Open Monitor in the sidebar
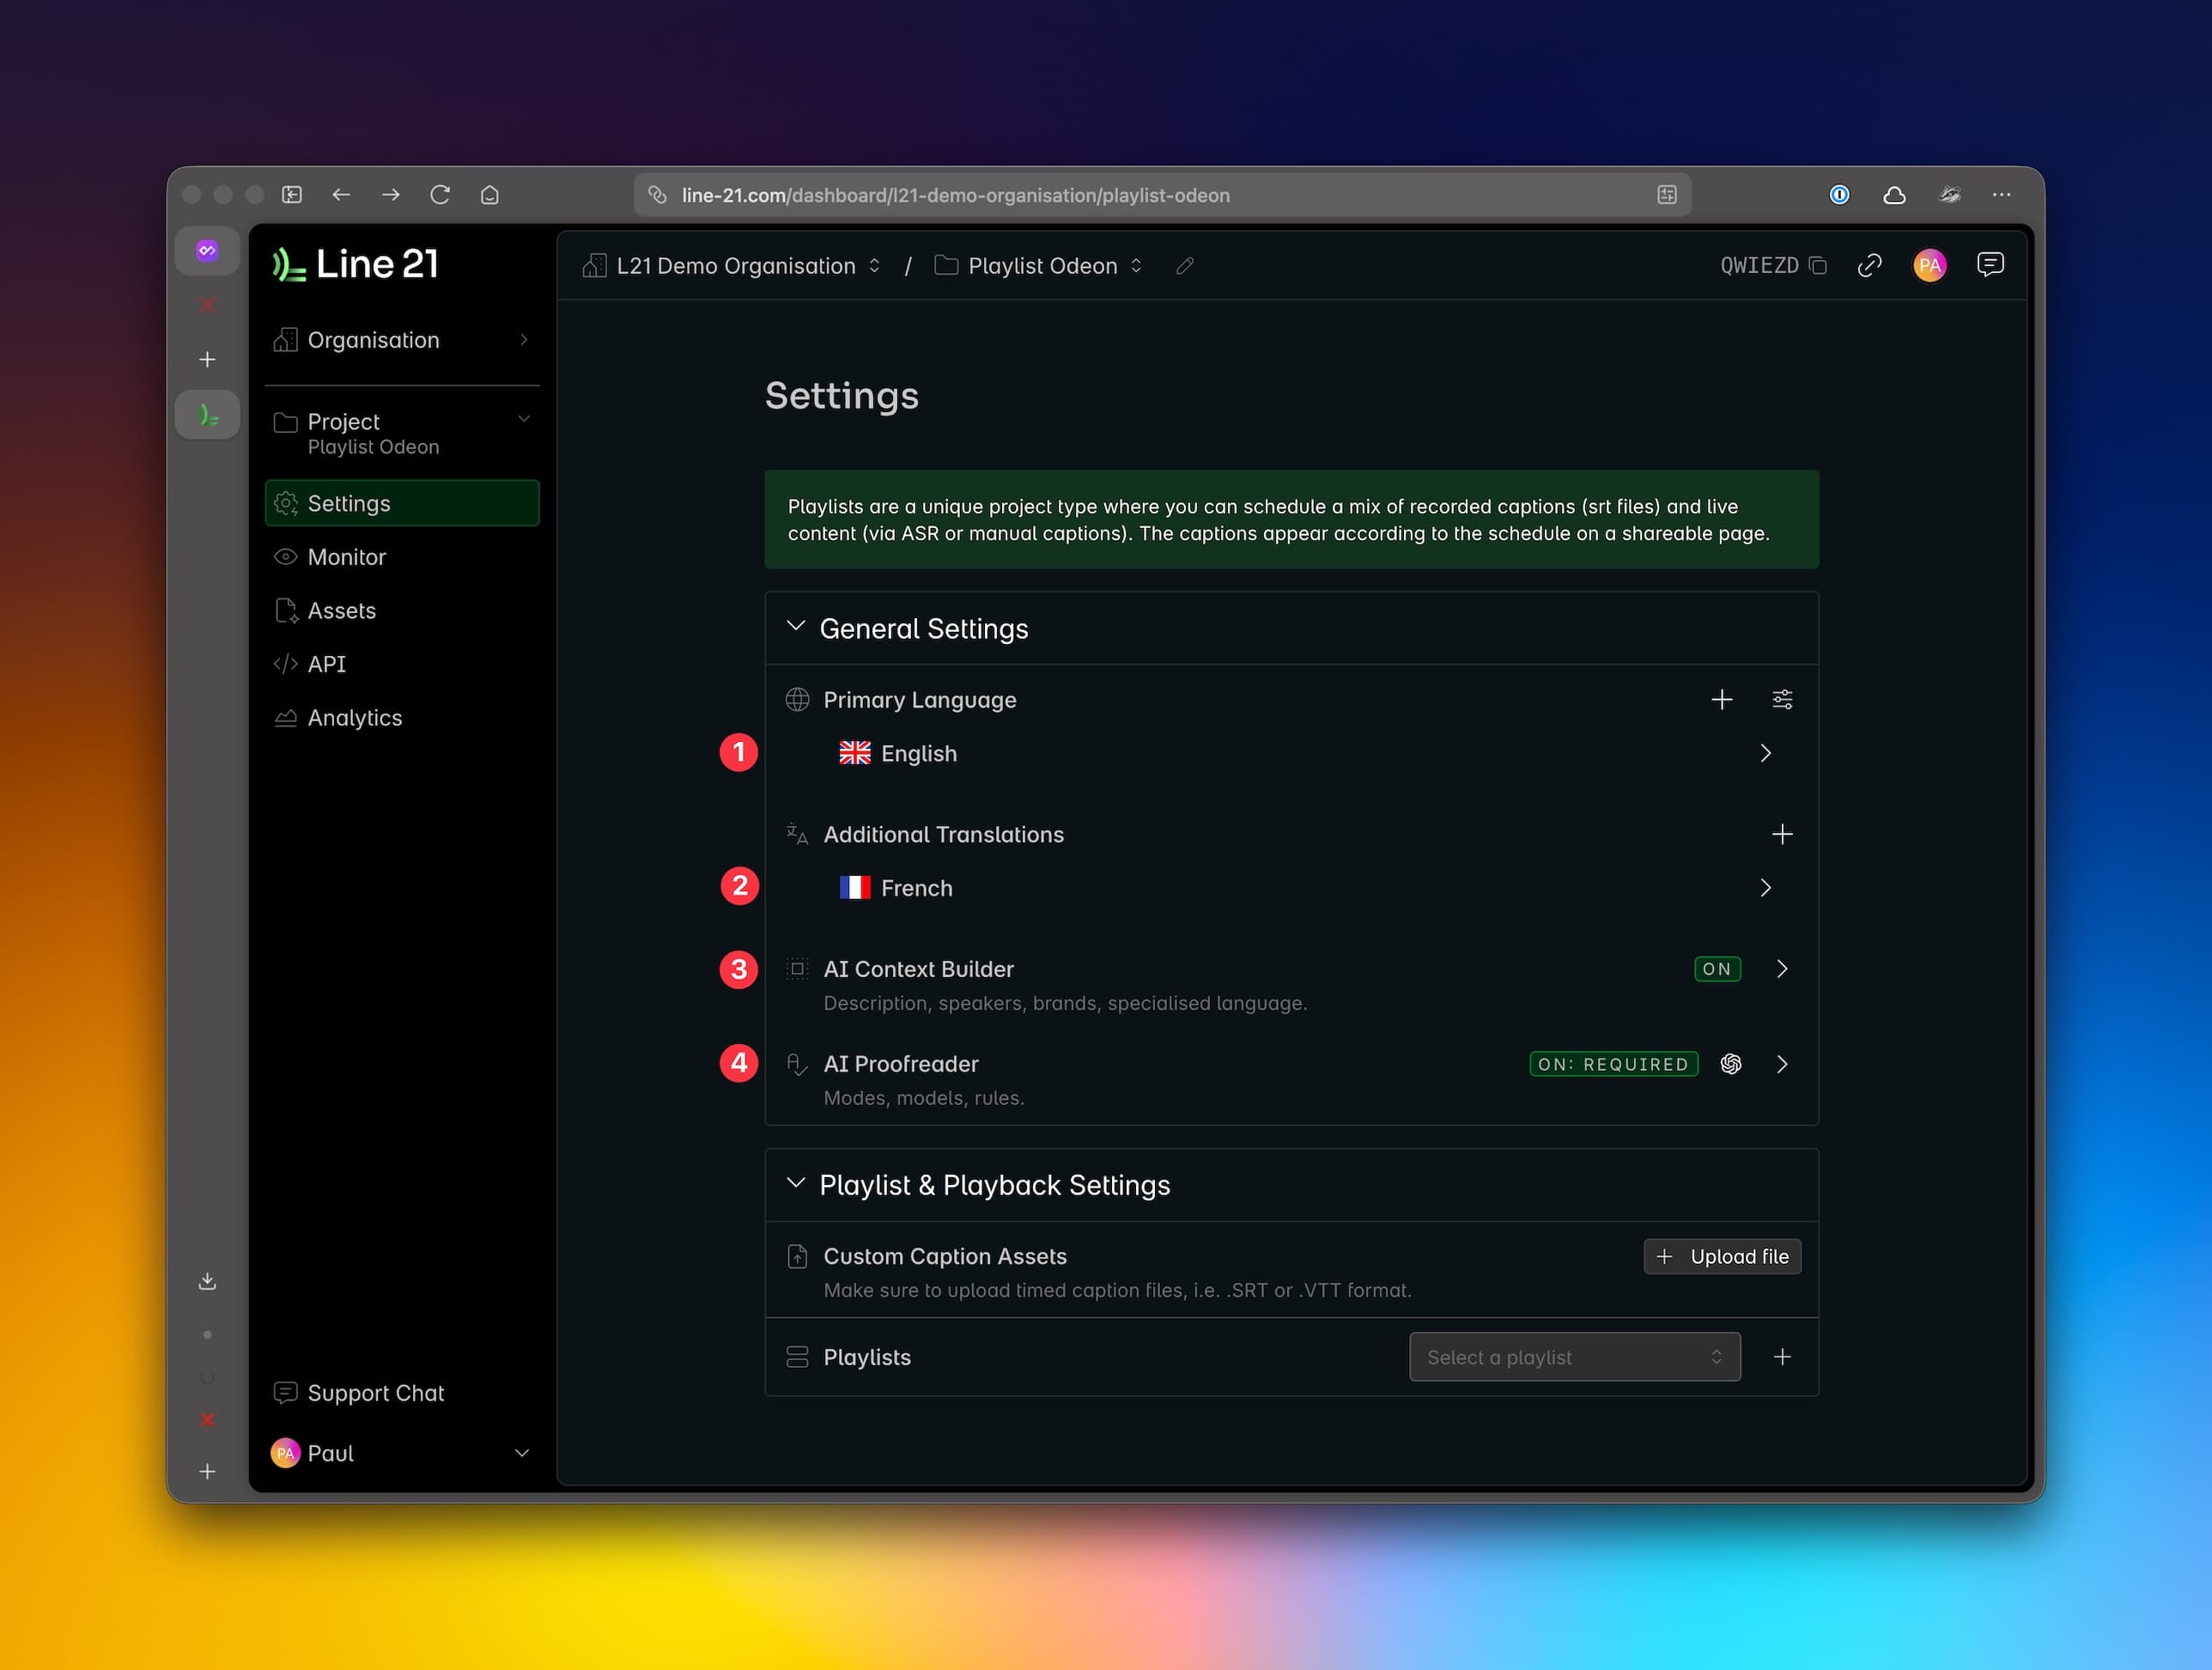The height and width of the screenshot is (1670, 2212). point(345,557)
